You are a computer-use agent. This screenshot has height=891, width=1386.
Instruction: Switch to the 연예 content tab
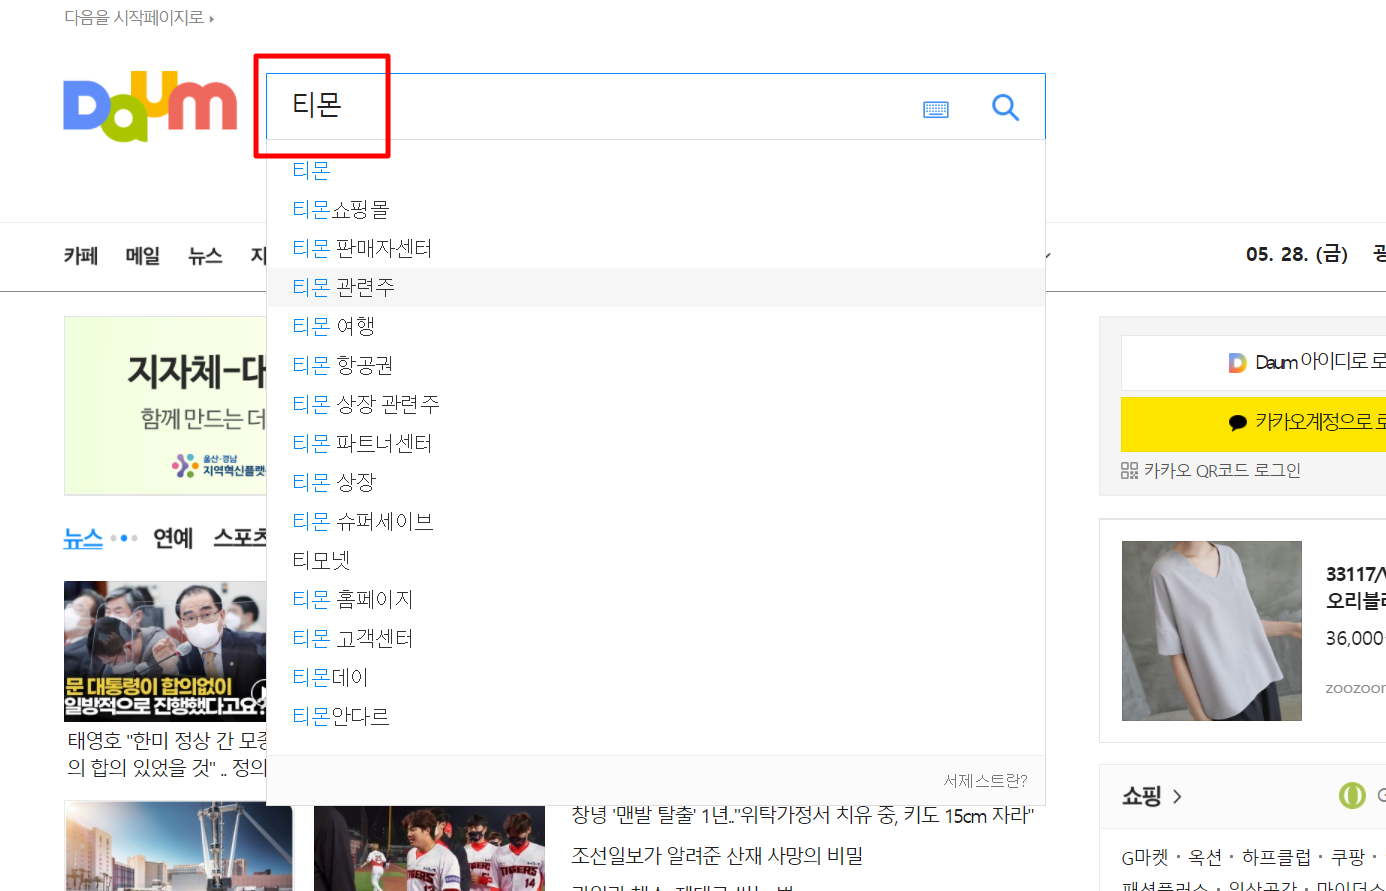pyautogui.click(x=173, y=538)
